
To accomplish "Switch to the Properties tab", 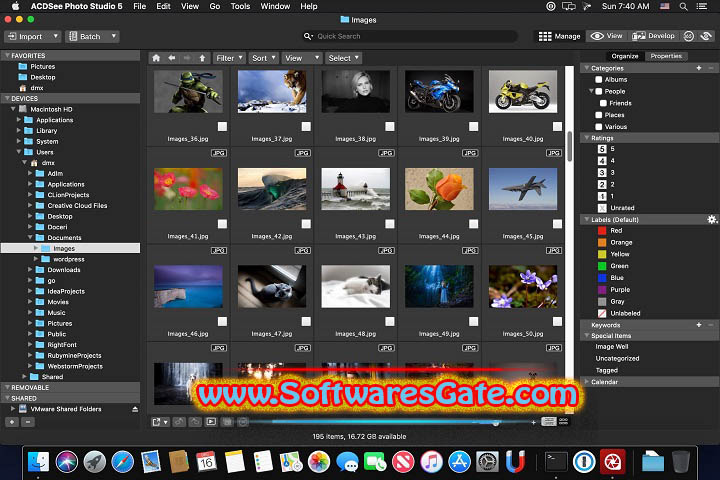I will pos(666,56).
